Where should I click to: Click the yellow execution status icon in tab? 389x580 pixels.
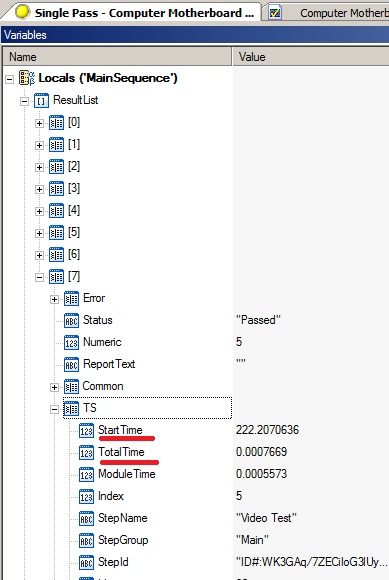(23, 12)
